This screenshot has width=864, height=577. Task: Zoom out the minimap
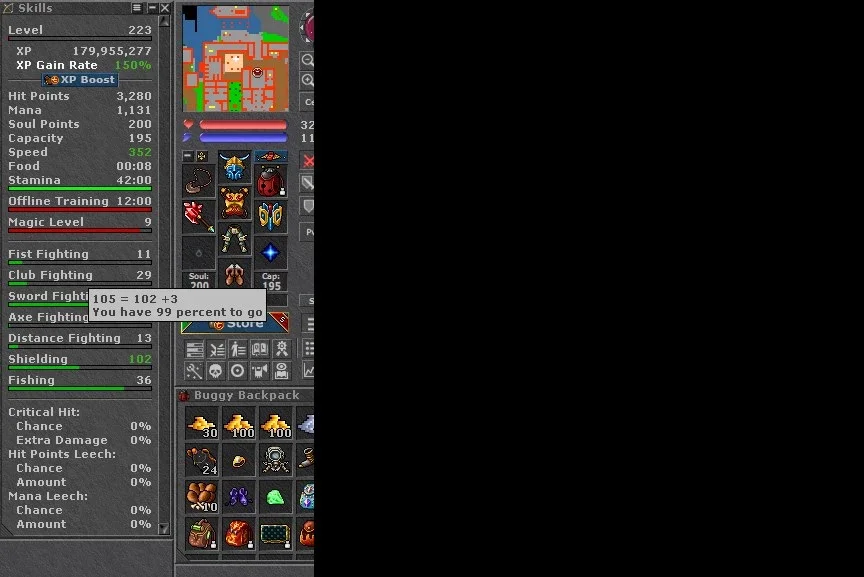[x=307, y=60]
